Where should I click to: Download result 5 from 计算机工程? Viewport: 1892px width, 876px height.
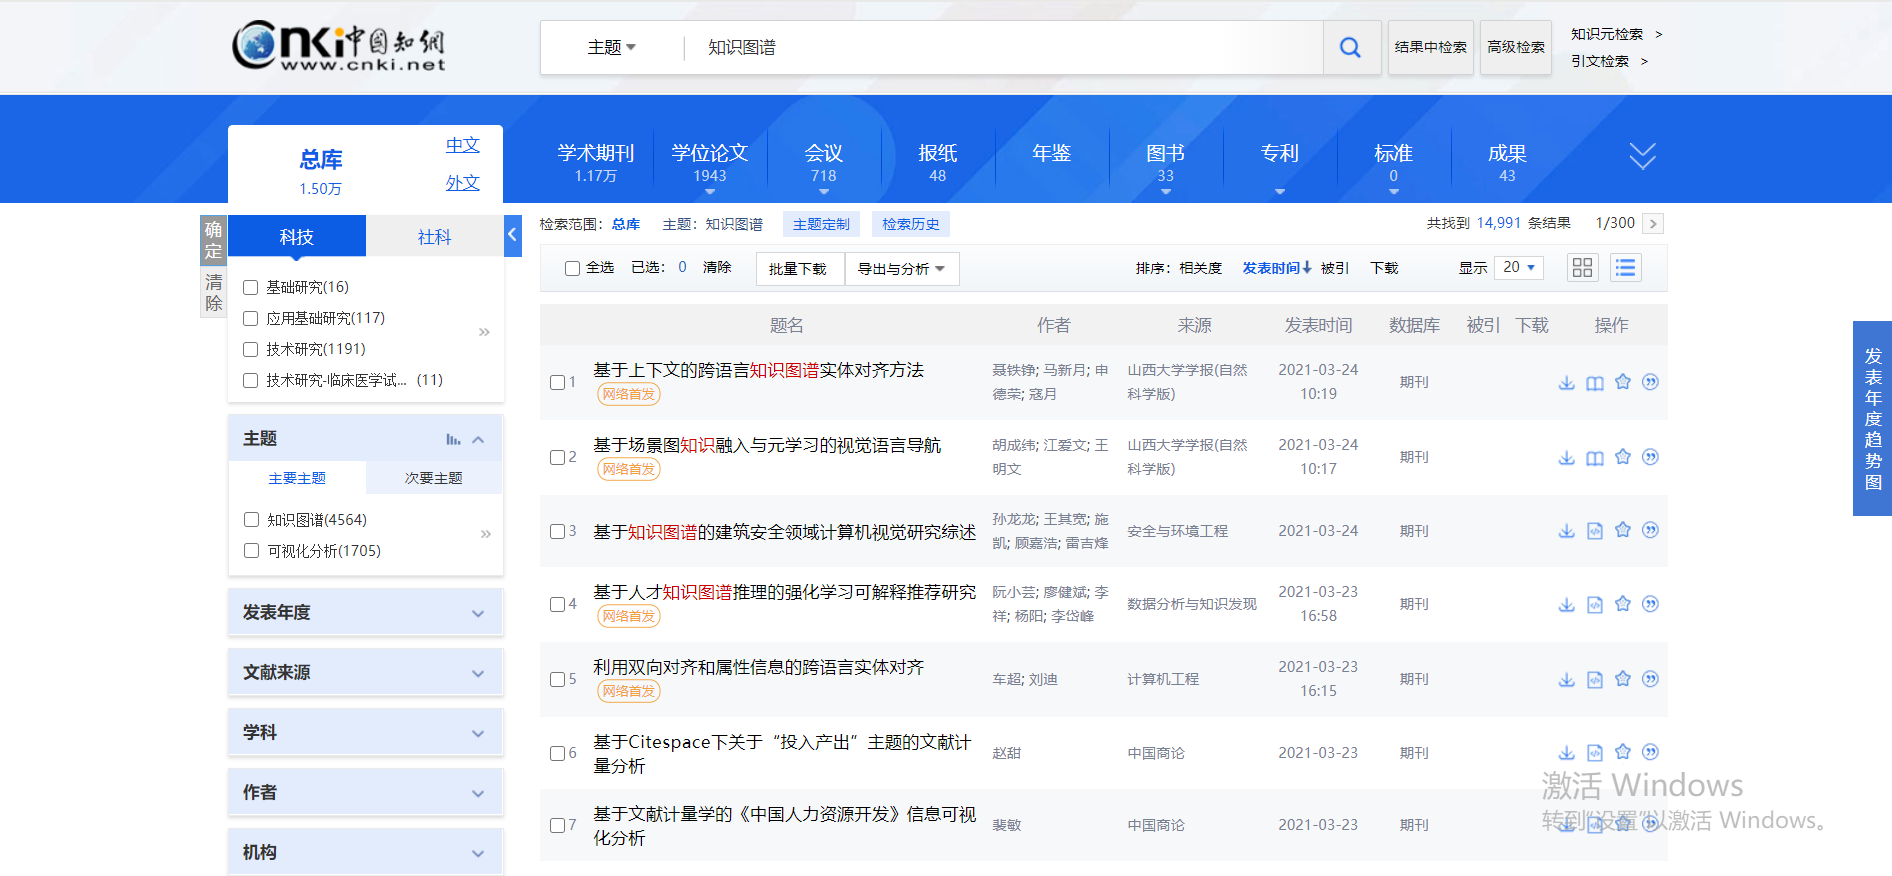[x=1567, y=679]
